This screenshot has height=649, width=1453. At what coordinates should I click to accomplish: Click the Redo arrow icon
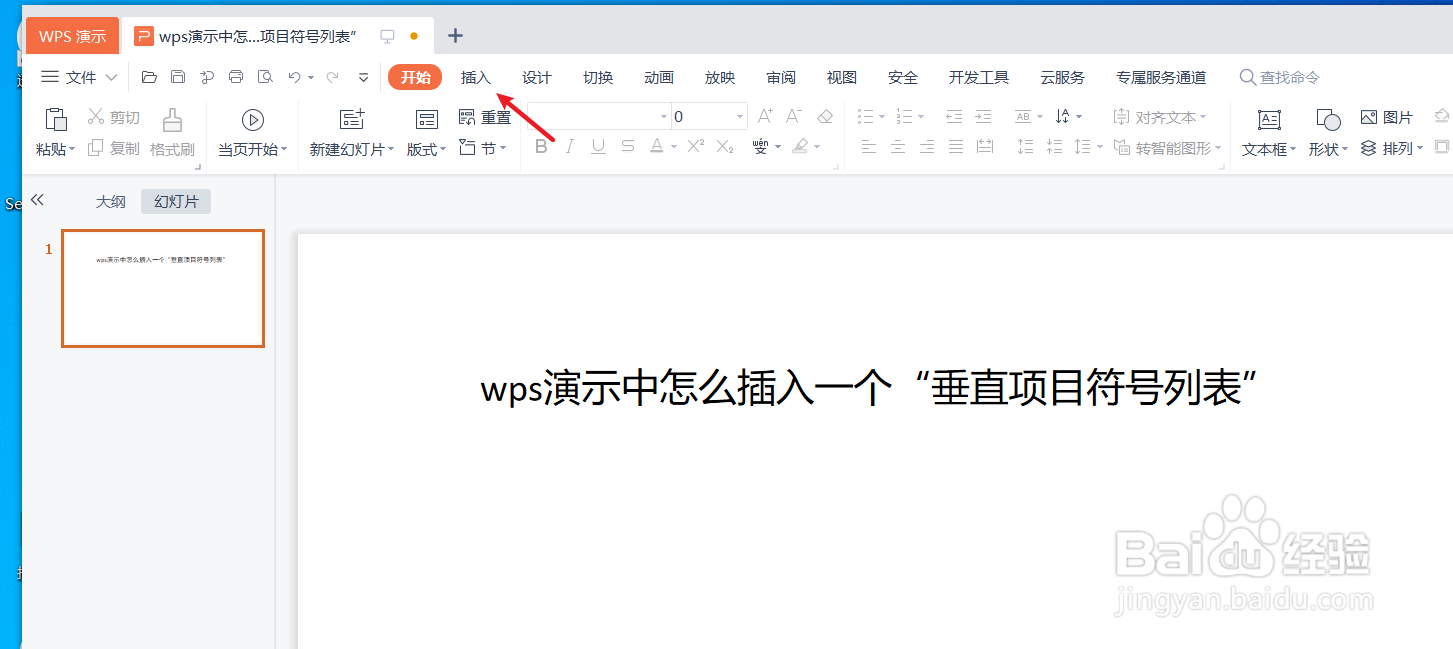pos(333,77)
